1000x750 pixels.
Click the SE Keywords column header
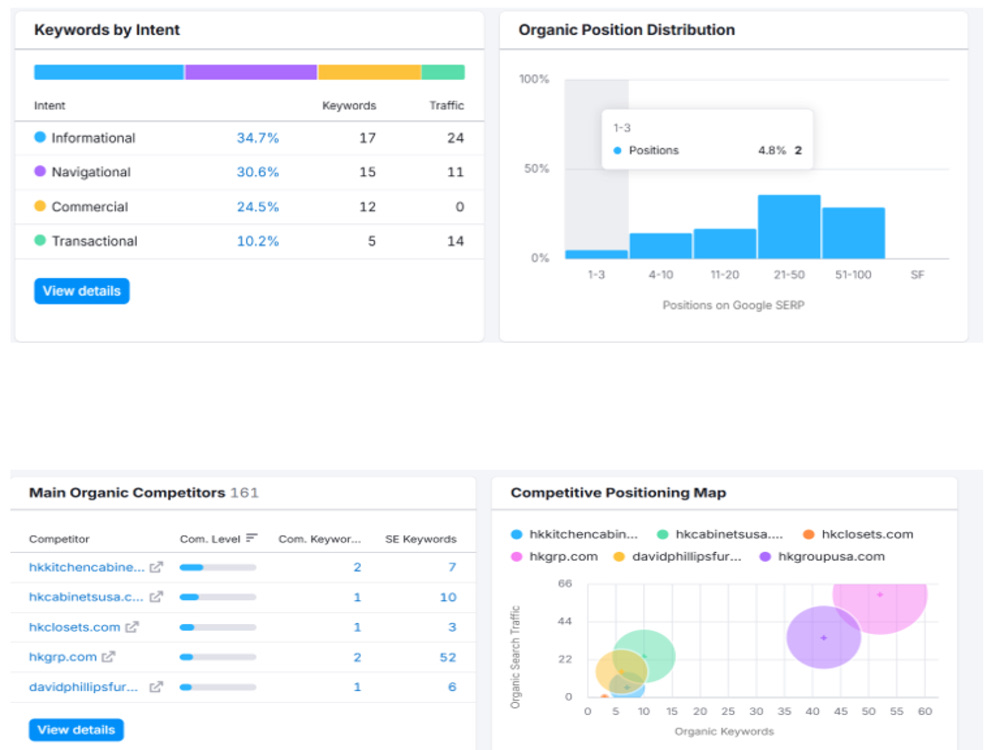[x=421, y=539]
